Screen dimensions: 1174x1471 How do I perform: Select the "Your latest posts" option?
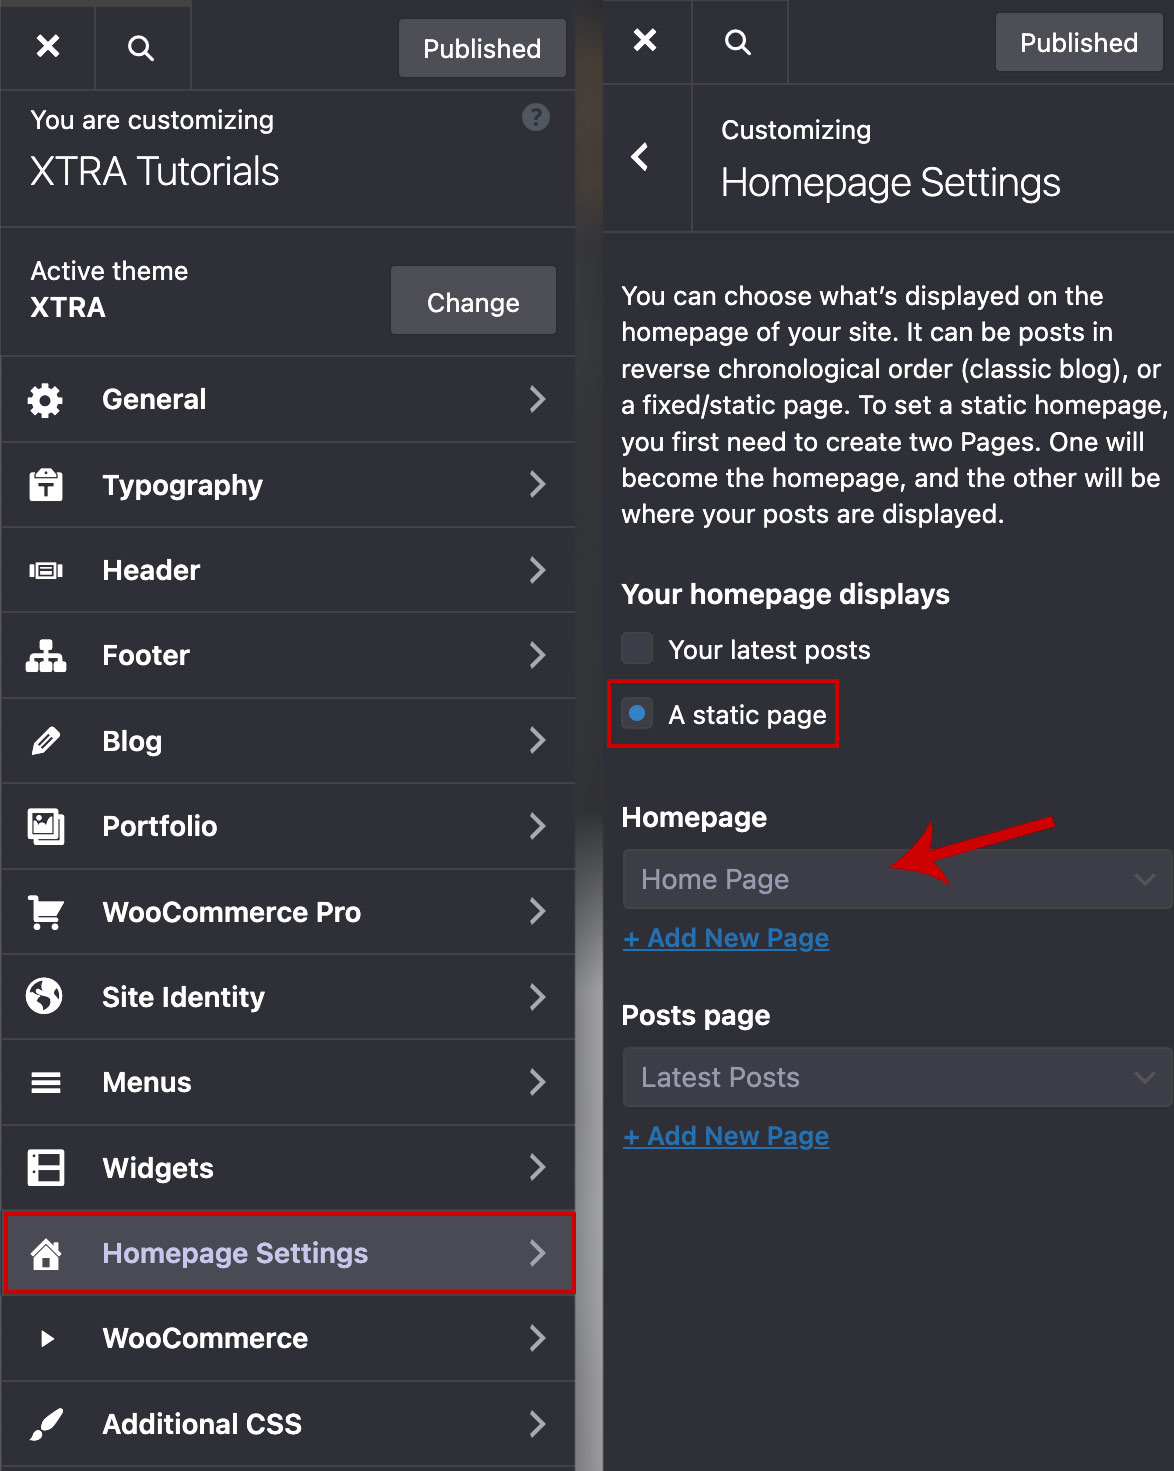pyautogui.click(x=637, y=649)
